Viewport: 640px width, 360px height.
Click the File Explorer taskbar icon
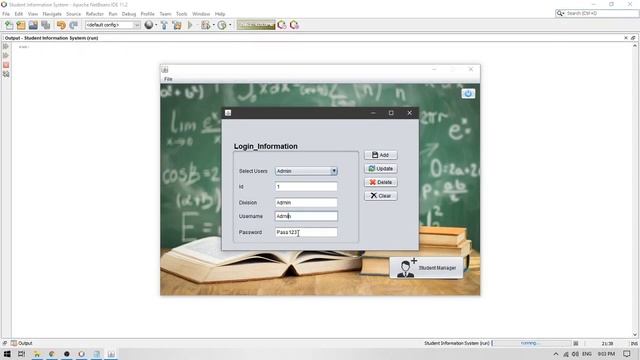click(37, 354)
